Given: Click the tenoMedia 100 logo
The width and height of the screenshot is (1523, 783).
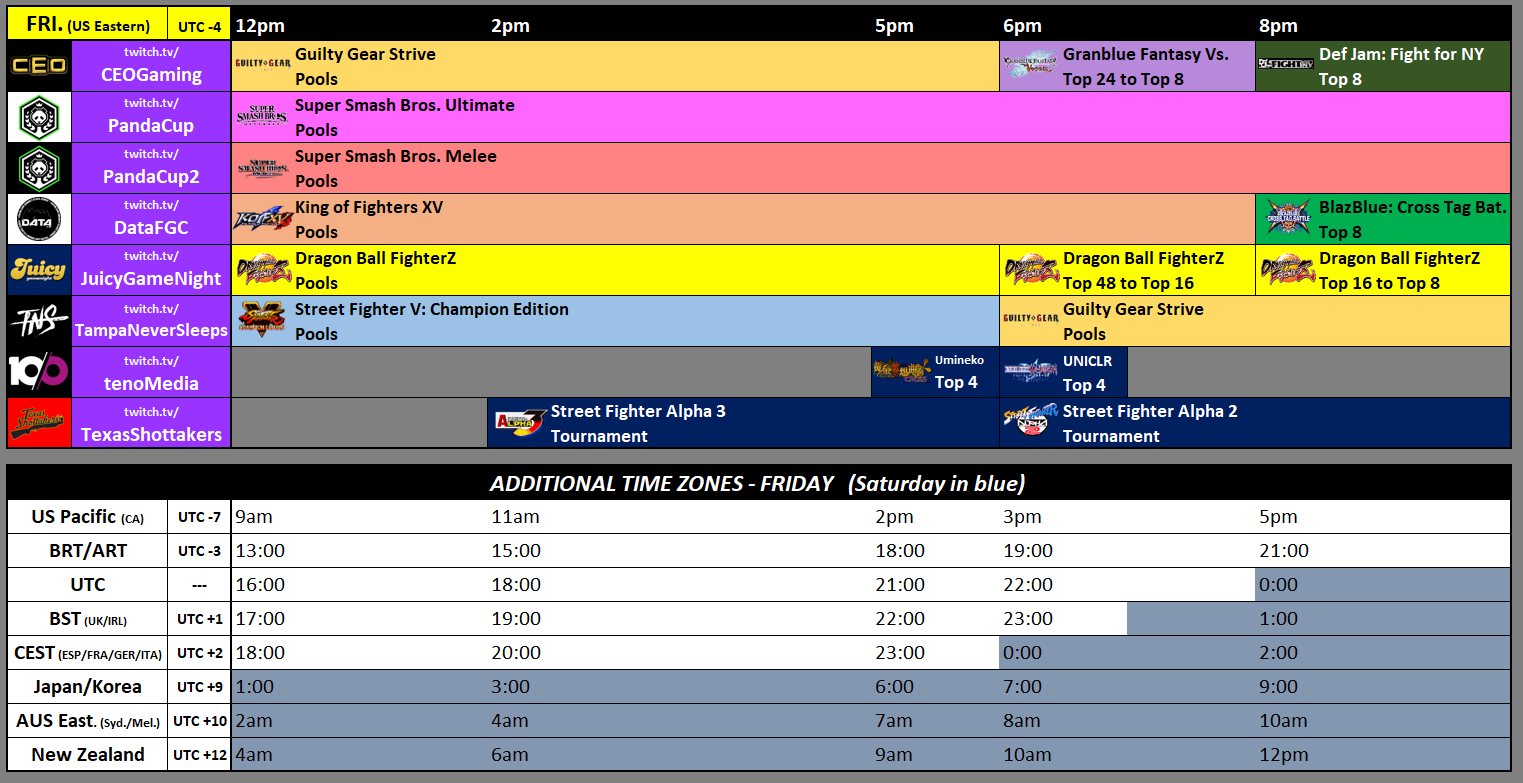Looking at the screenshot, I should coord(39,371).
